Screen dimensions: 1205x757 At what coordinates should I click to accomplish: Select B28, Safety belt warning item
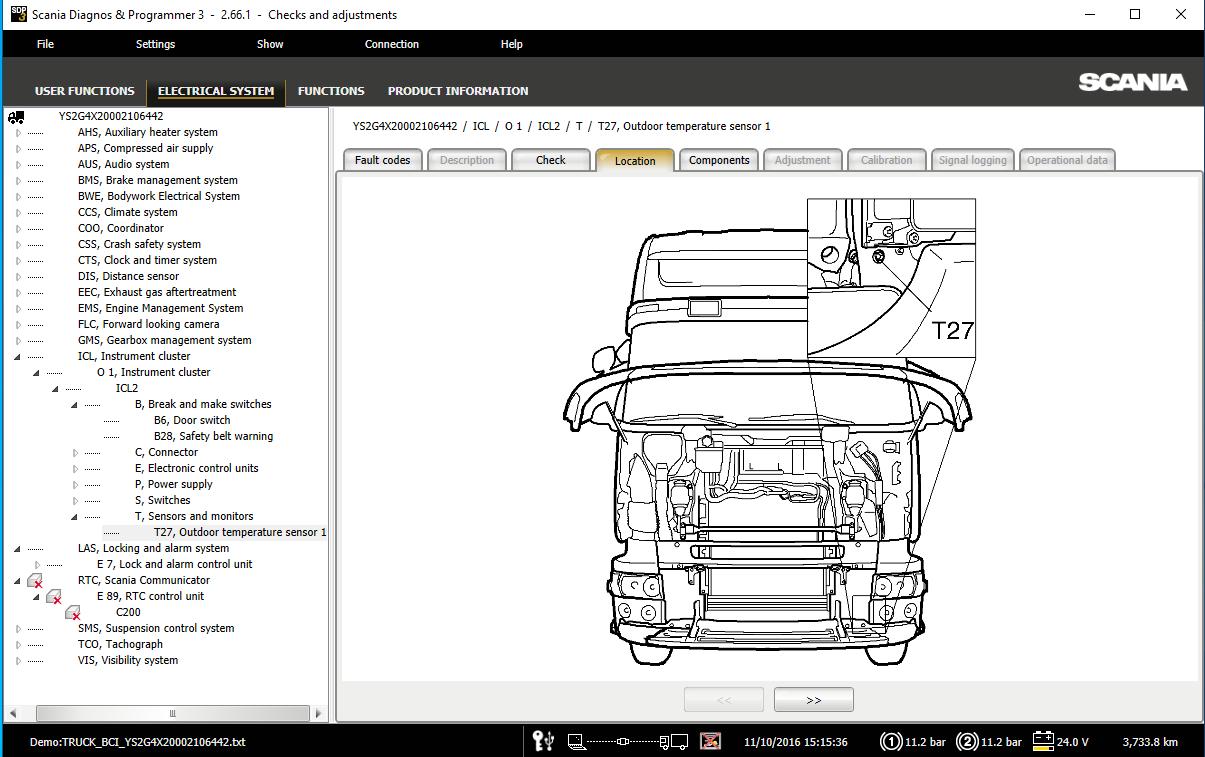pos(213,437)
